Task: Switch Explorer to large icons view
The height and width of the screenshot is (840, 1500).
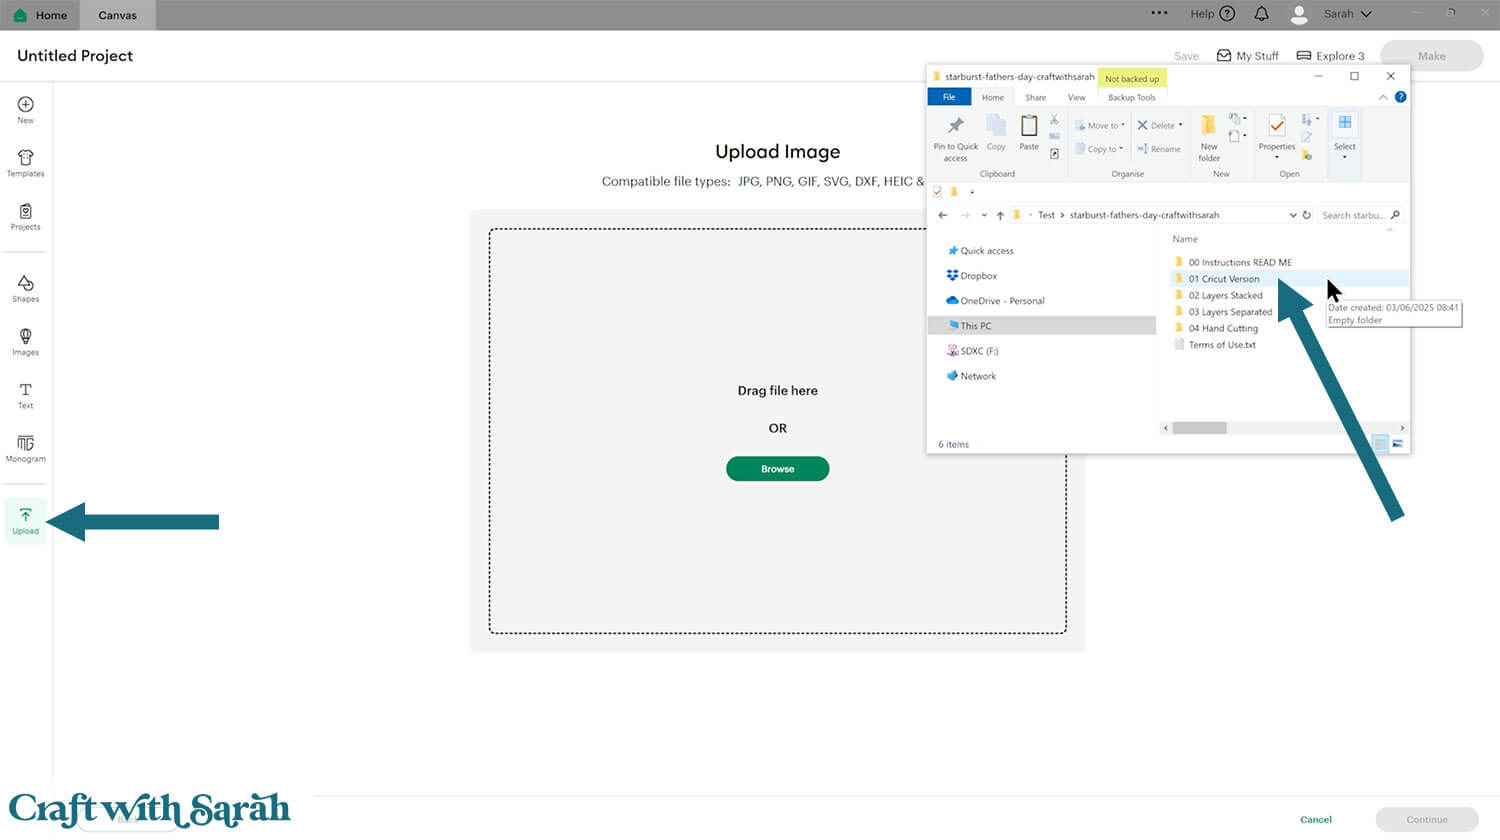Action: tap(1397, 443)
